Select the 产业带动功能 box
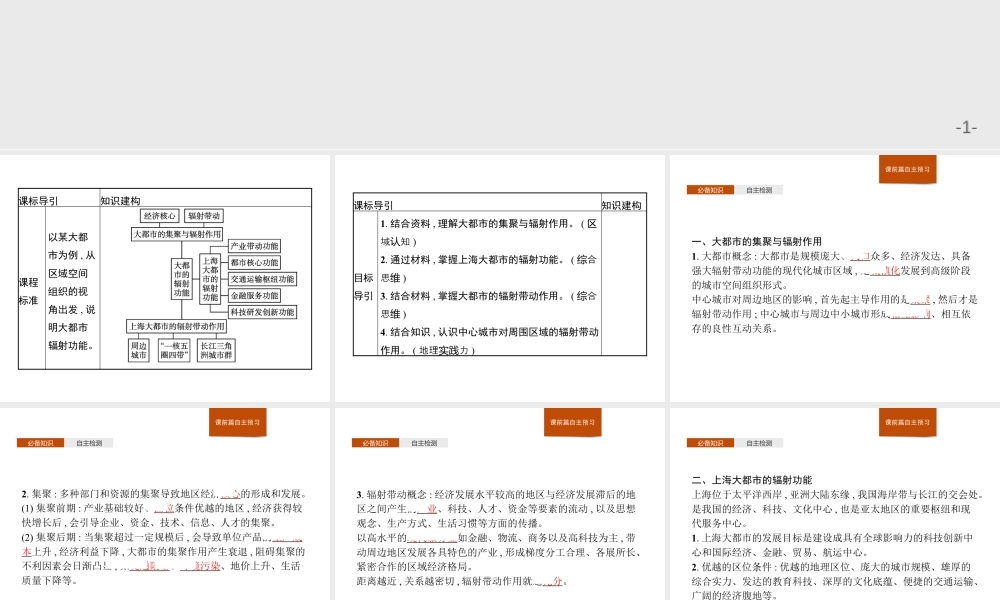The image size is (1000, 600). coord(255,246)
